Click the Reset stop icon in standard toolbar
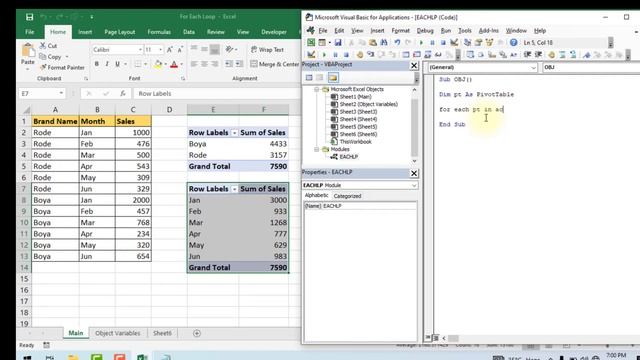The image size is (640, 360). coord(443,42)
